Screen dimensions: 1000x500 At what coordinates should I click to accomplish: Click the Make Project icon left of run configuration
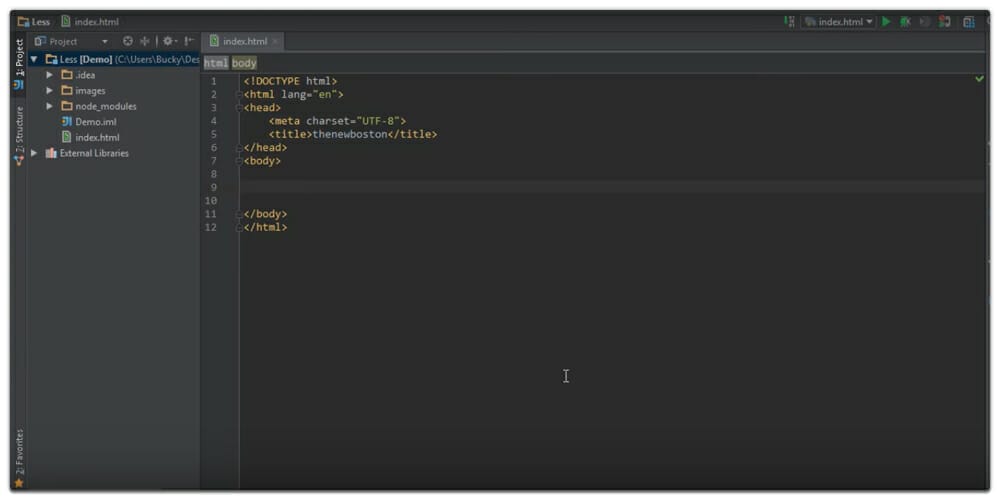pyautogui.click(x=790, y=21)
